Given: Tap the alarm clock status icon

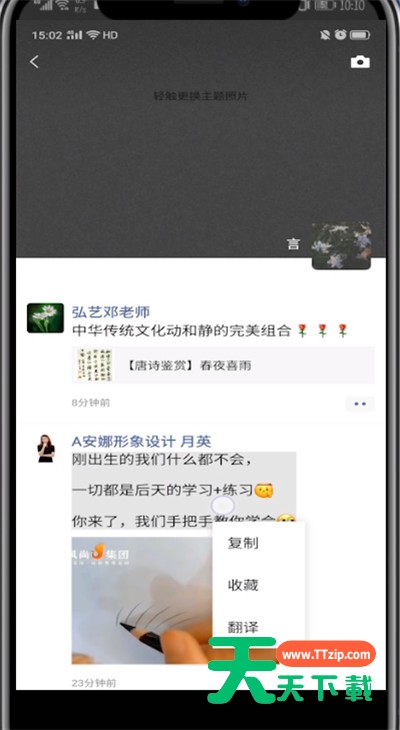Looking at the screenshot, I should pyautogui.click(x=340, y=35).
